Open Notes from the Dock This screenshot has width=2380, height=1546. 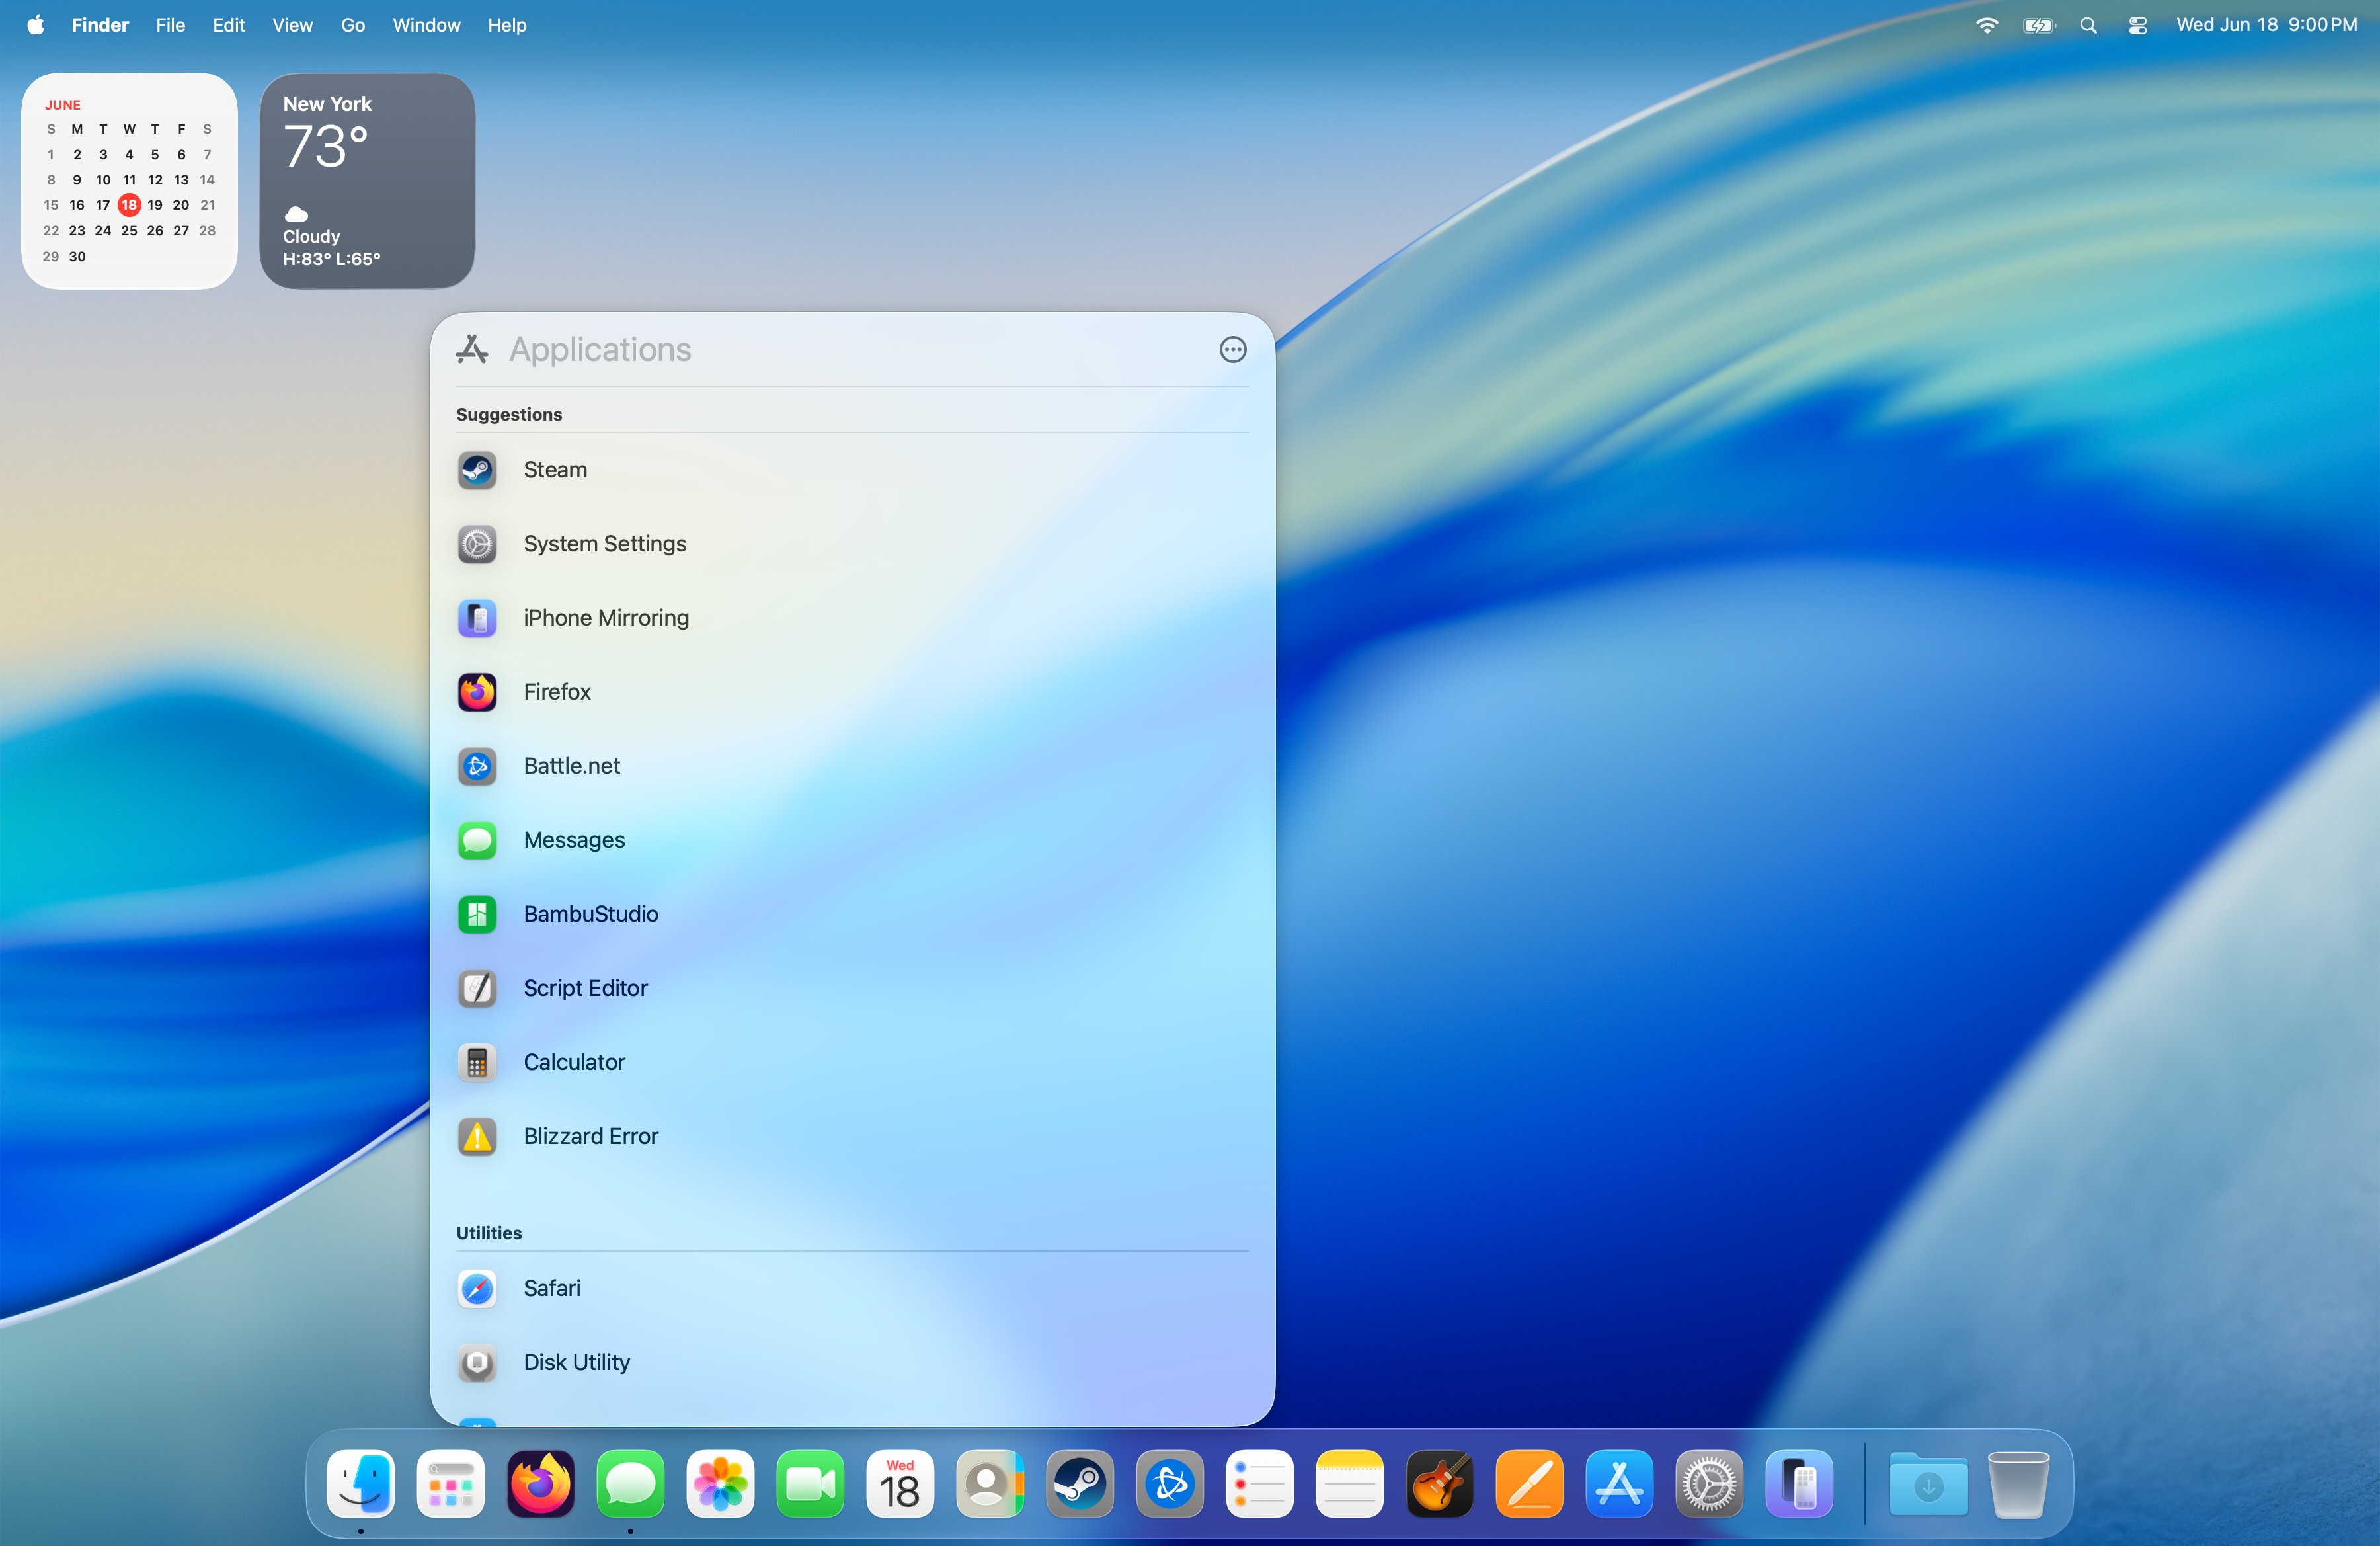click(1350, 1483)
